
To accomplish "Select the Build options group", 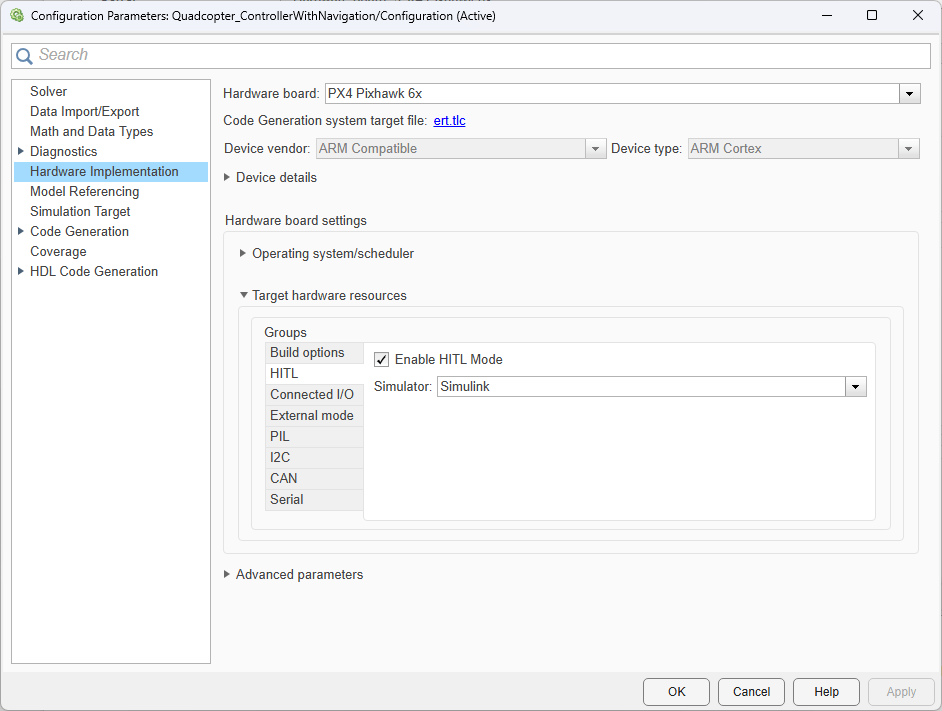I will [314, 353].
